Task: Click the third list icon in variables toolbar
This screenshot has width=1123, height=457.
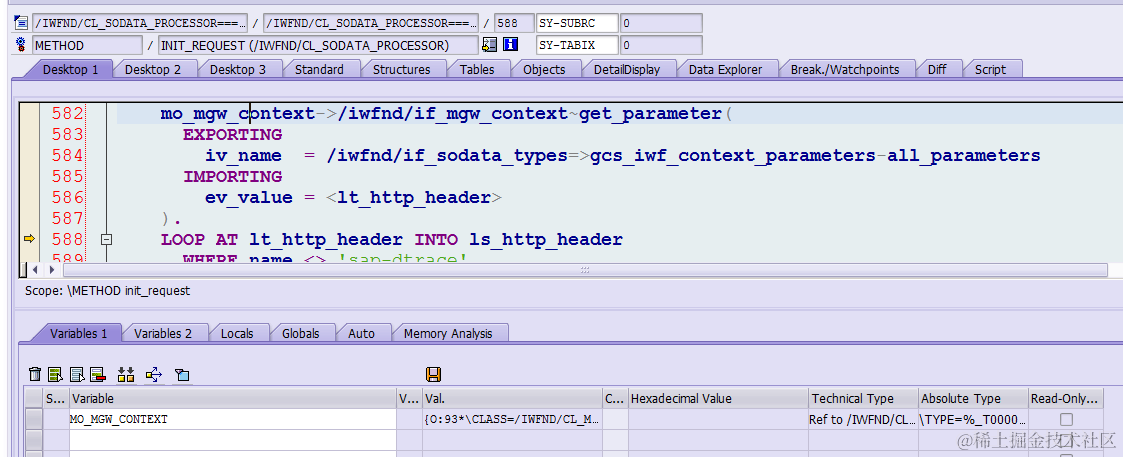Action: point(77,374)
